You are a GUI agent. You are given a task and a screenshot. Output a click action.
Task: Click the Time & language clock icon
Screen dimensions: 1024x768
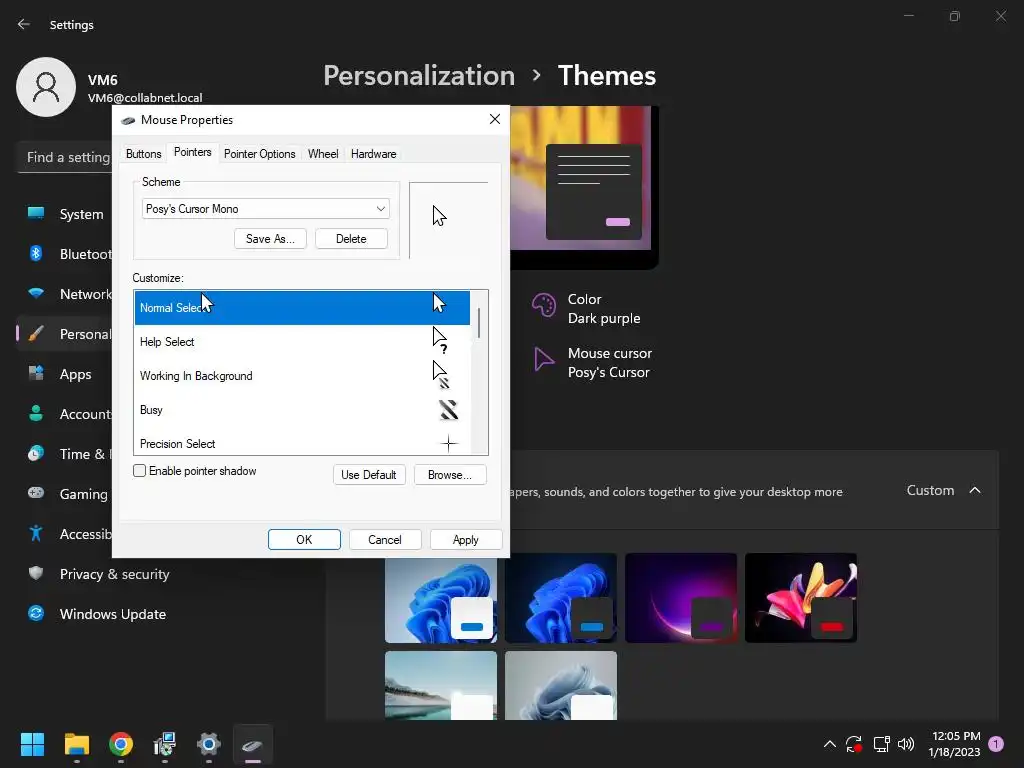click(x=36, y=453)
